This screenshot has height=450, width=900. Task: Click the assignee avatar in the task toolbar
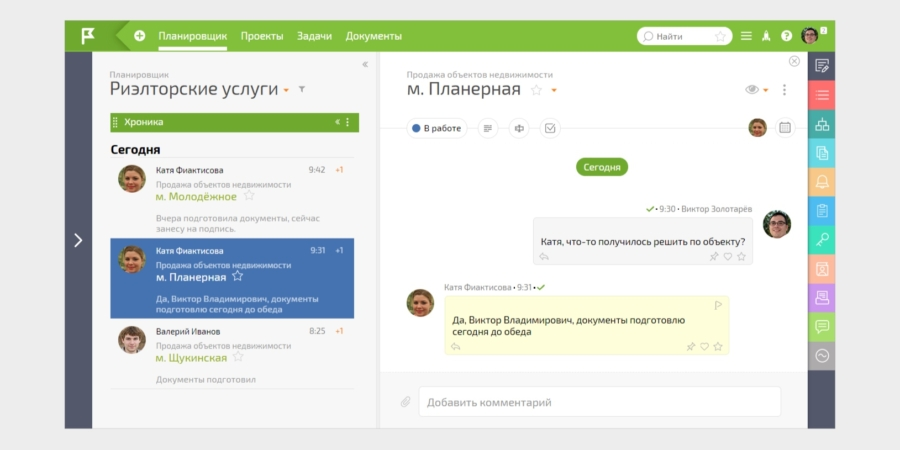click(x=758, y=127)
